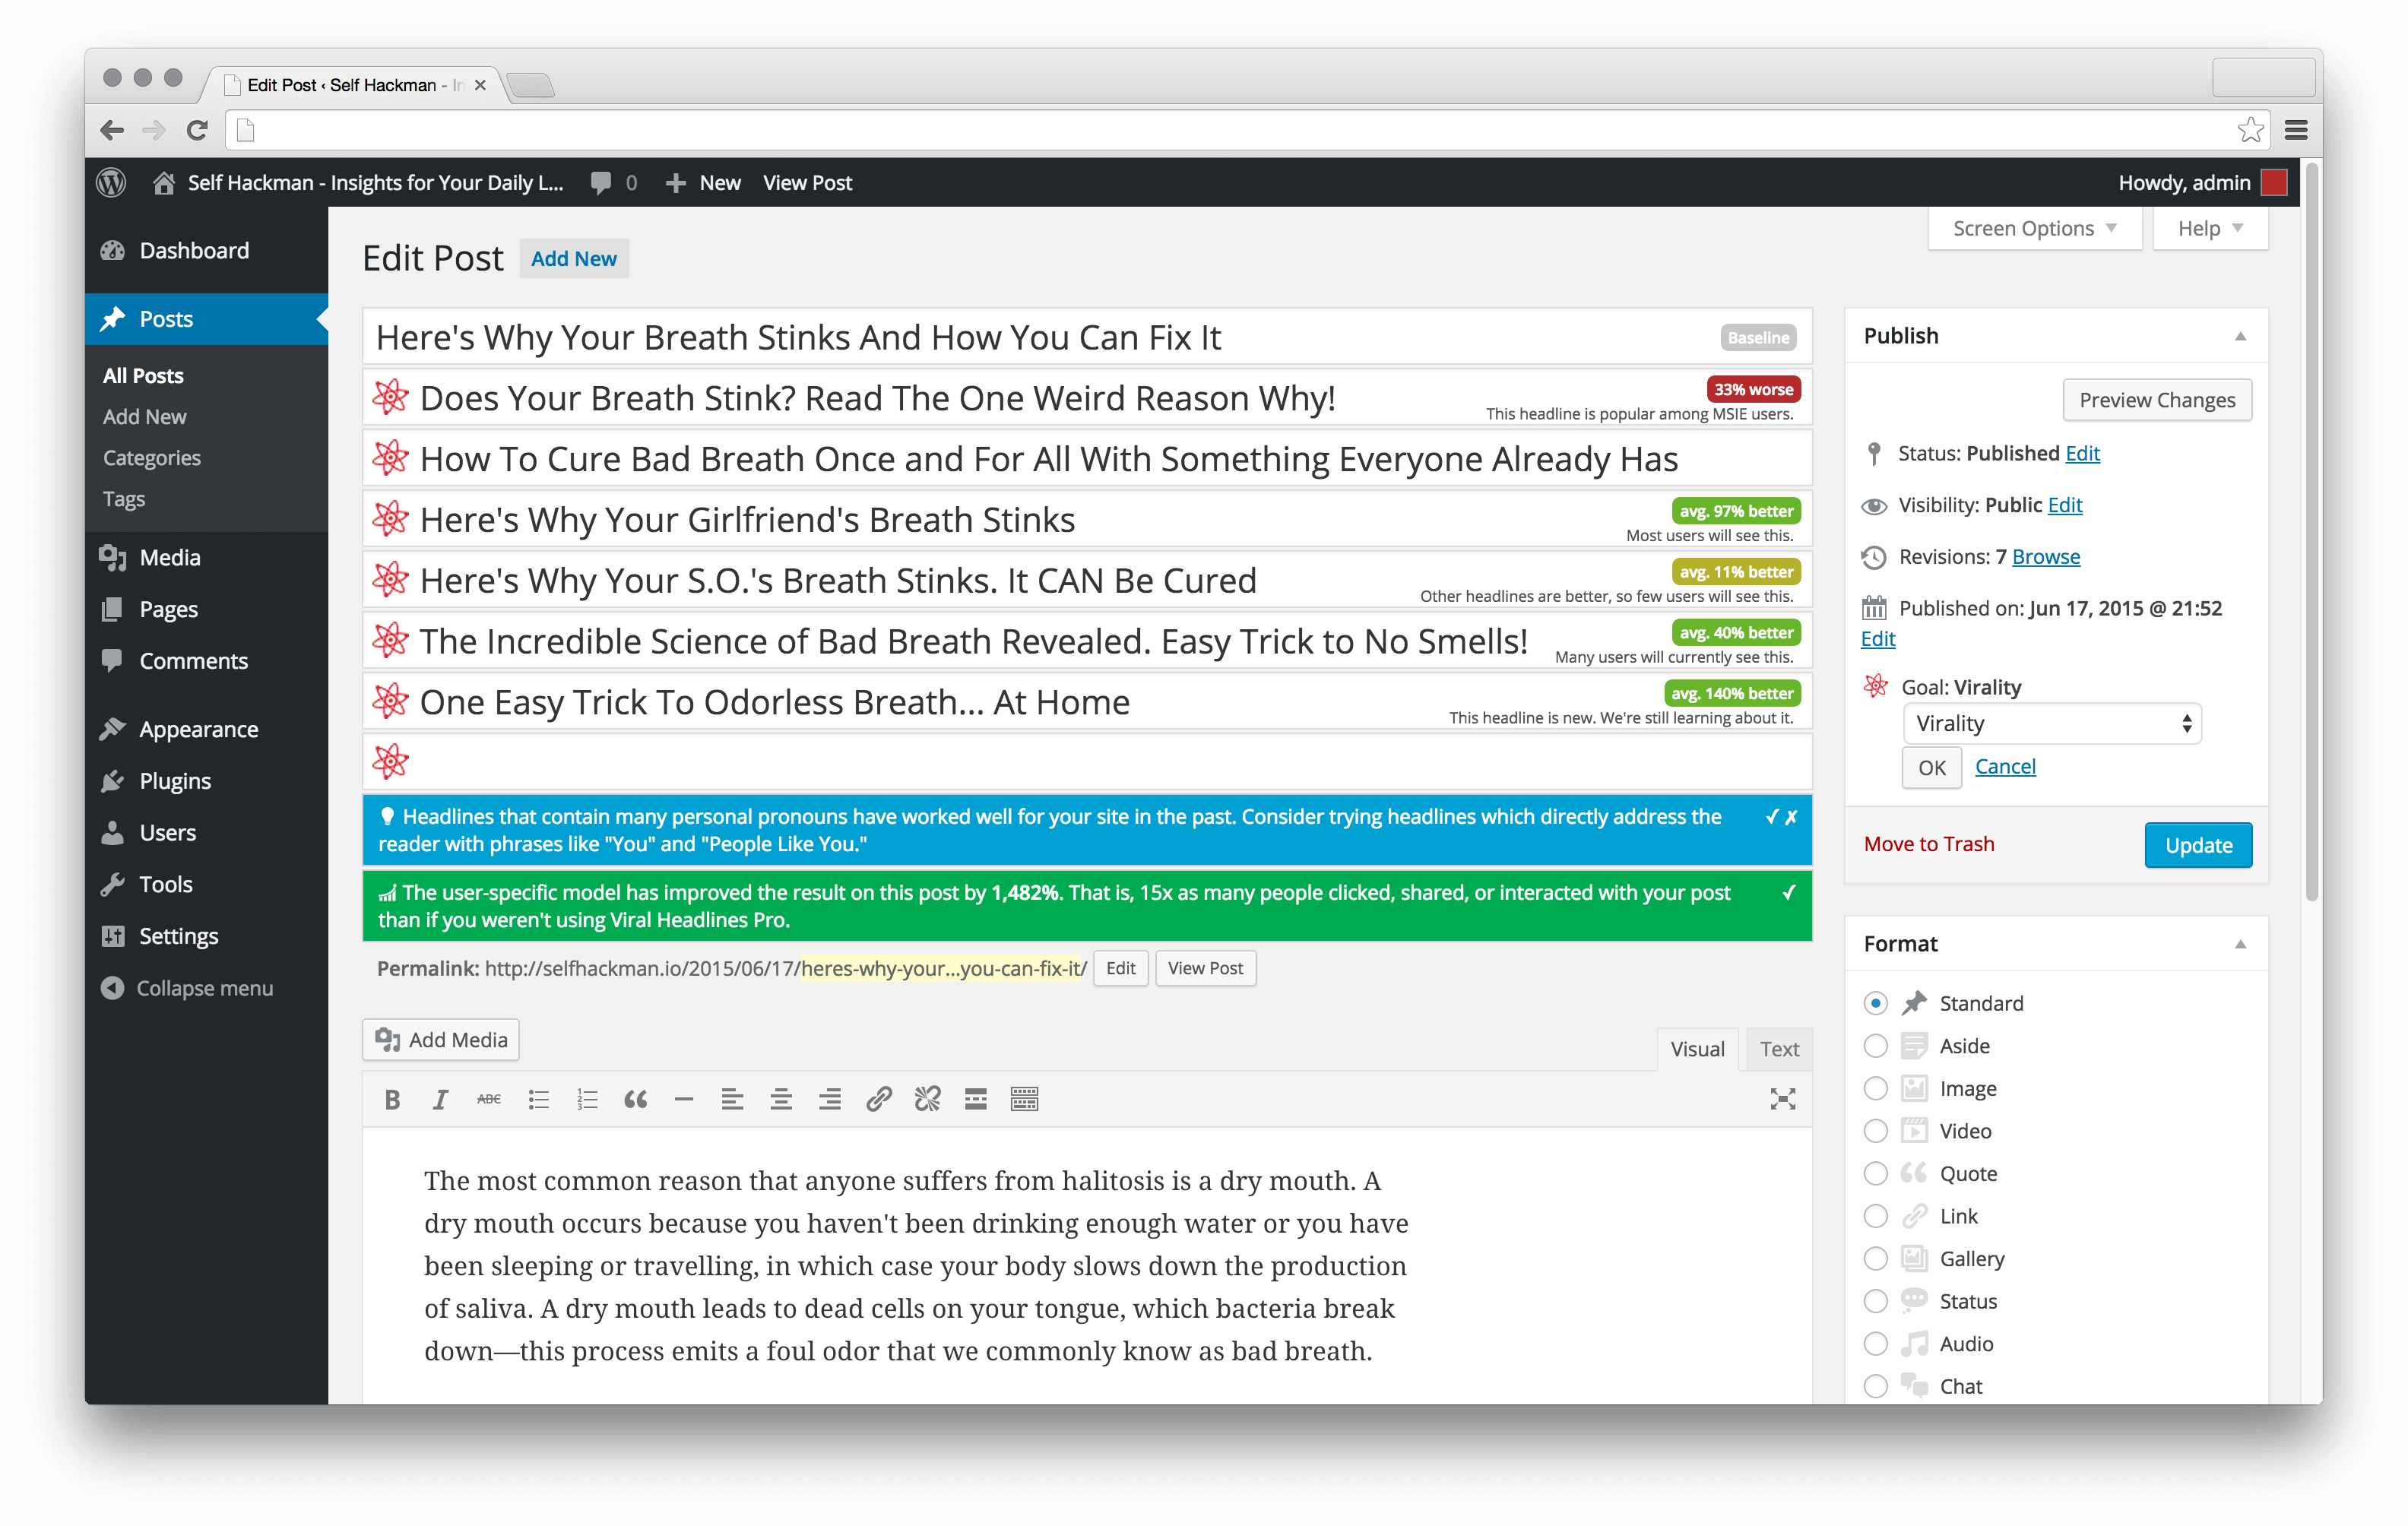Choose the Video format radio button
The image size is (2408, 1526).
(x=1875, y=1131)
